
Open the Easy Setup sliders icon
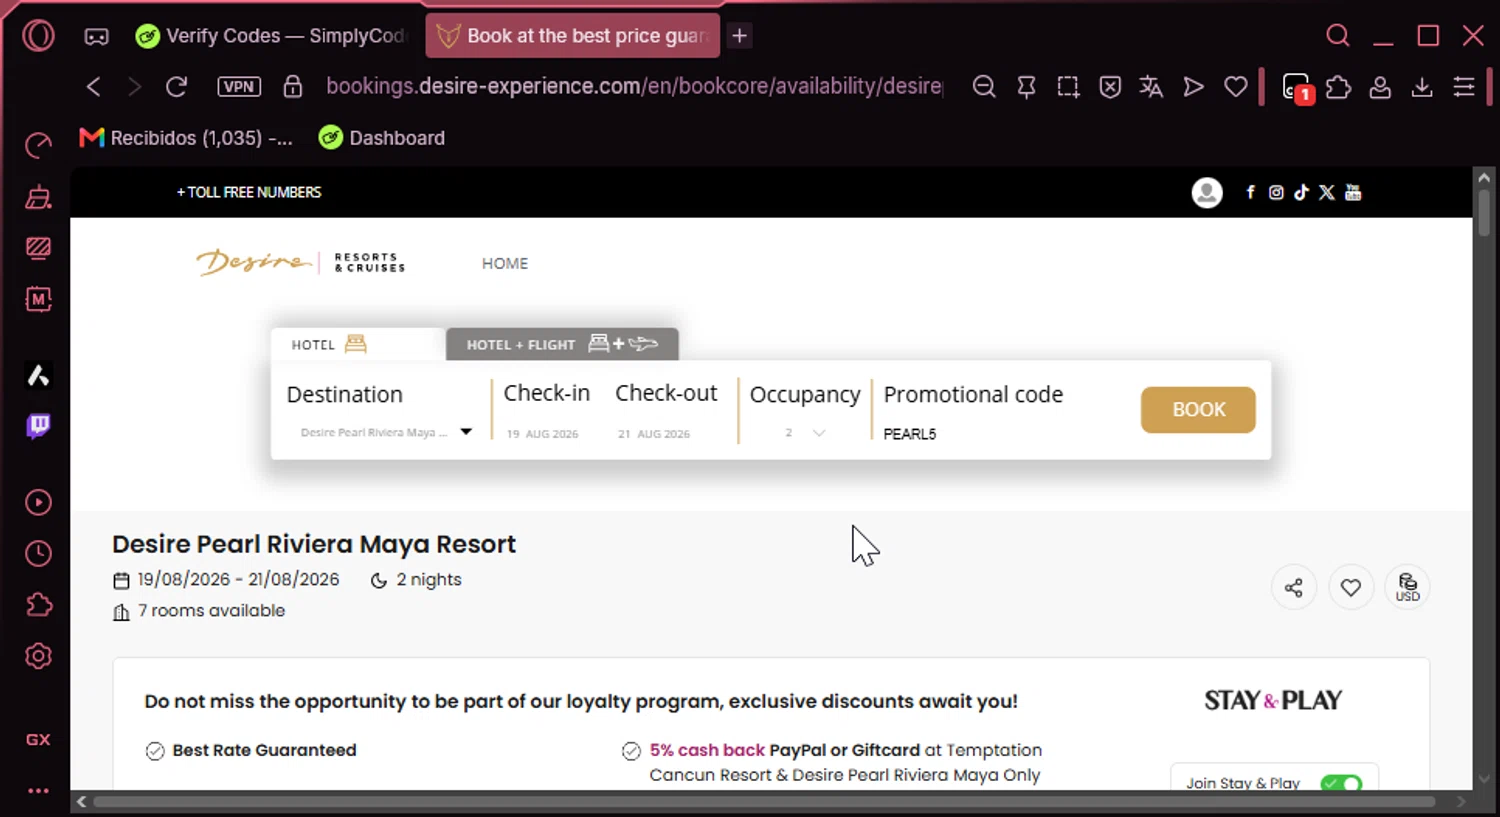pos(1464,87)
